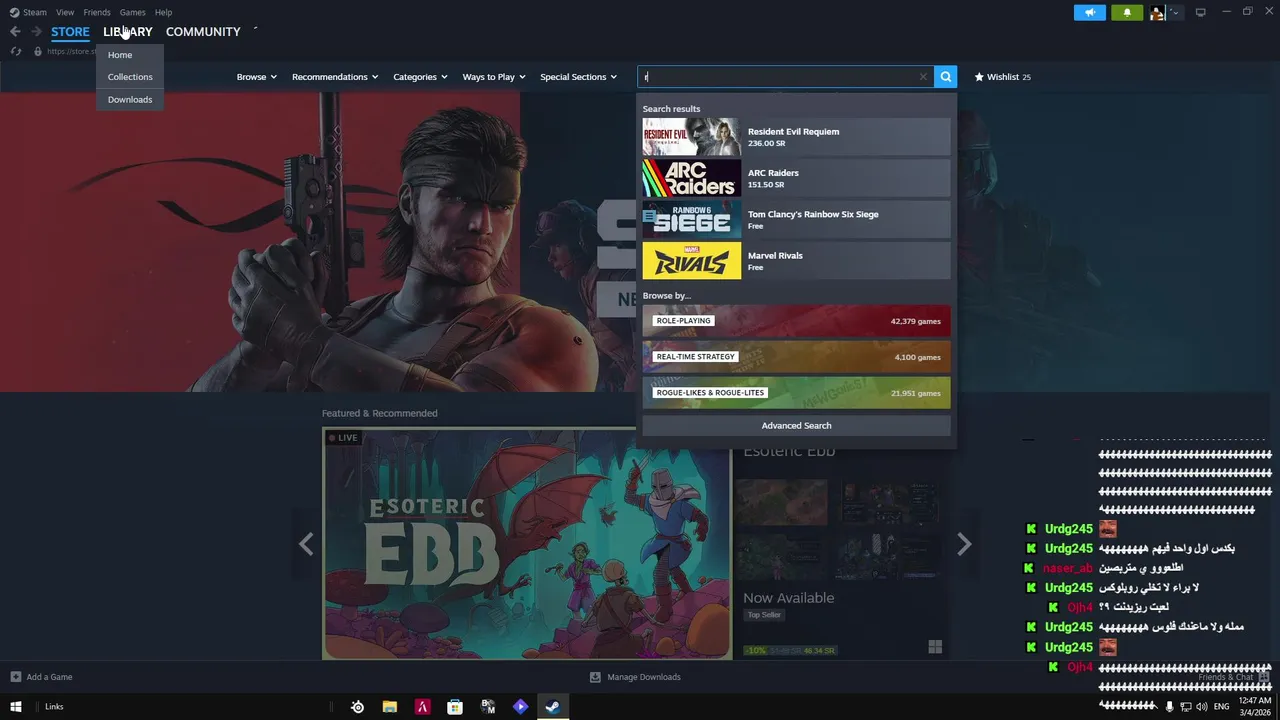Click the Marvel Rivals thumbnail image
This screenshot has width=1280, height=720.
click(x=692, y=261)
